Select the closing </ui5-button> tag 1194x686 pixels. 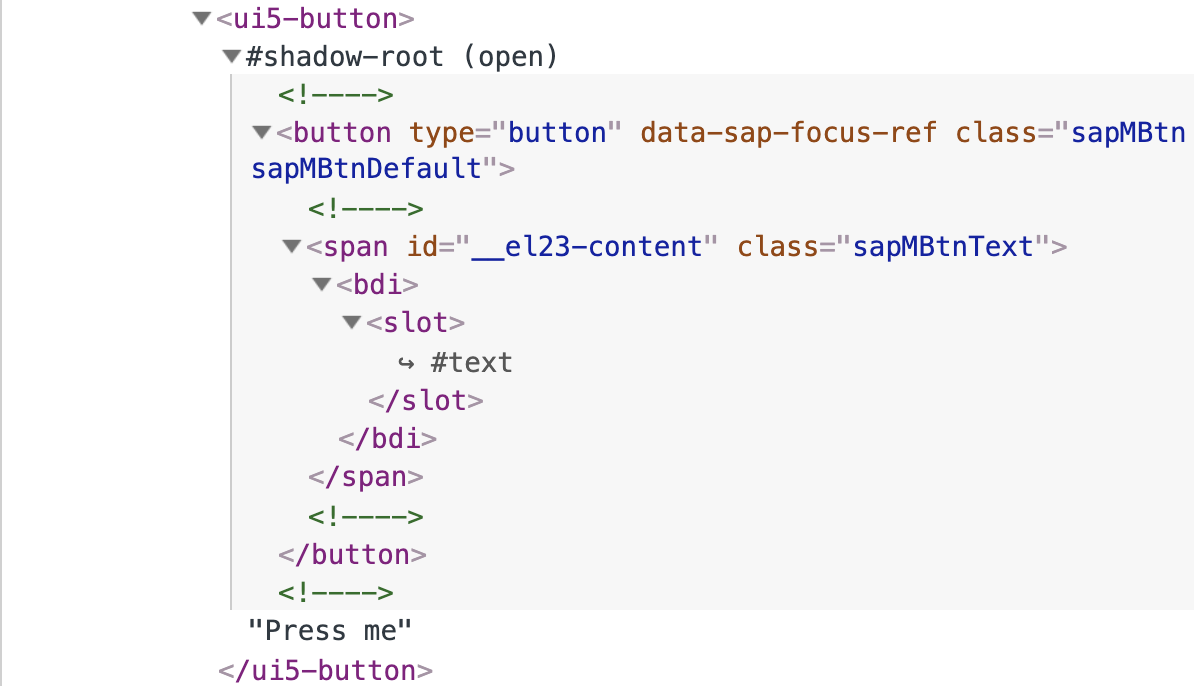[325, 669]
